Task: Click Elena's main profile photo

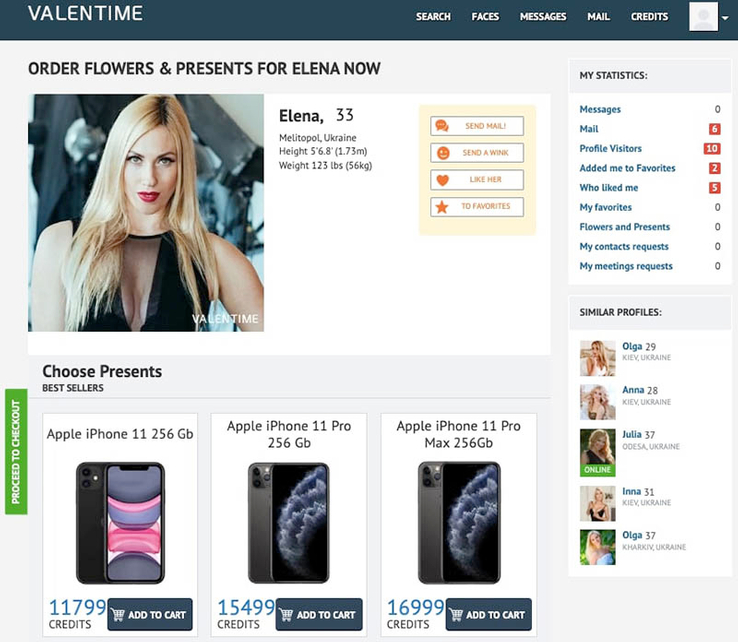Action: point(146,213)
